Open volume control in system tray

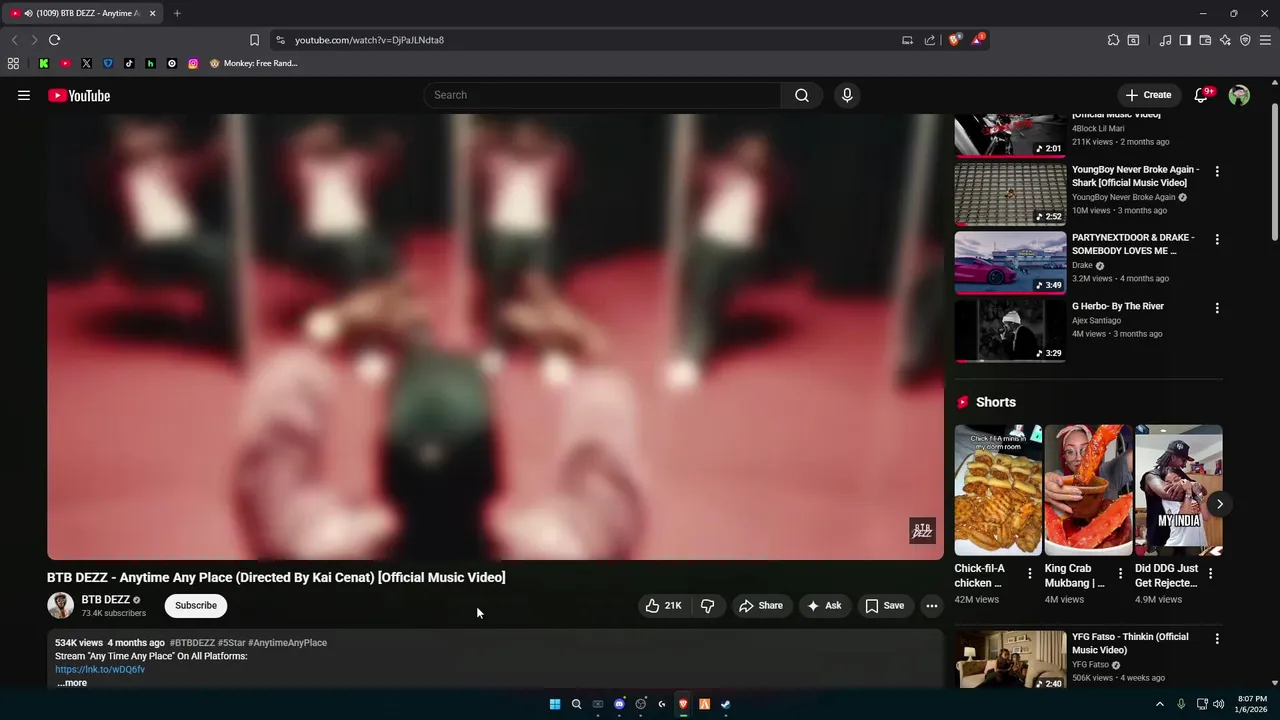pyautogui.click(x=1218, y=704)
